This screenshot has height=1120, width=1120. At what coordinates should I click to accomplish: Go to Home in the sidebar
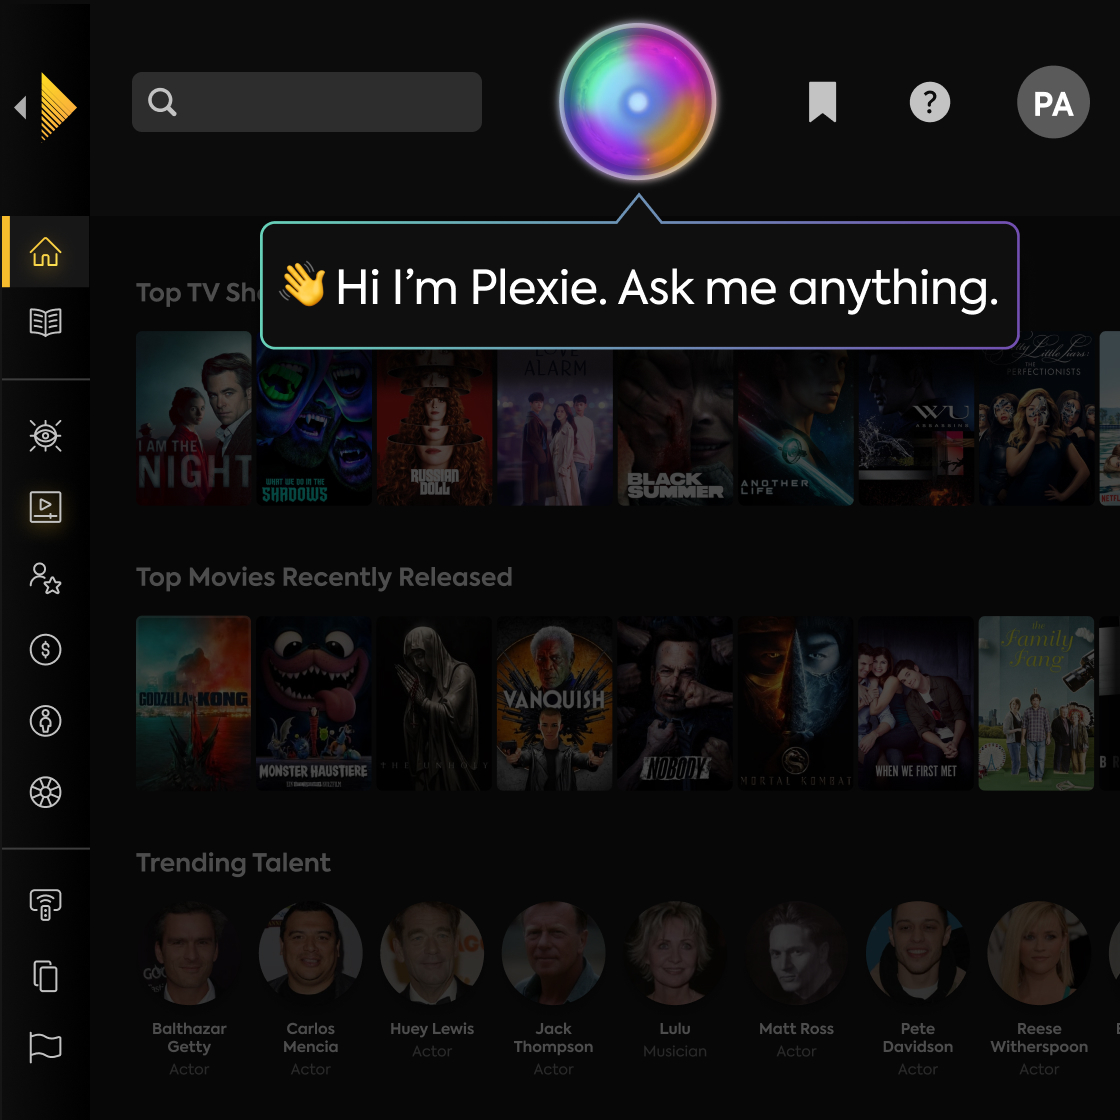46,251
